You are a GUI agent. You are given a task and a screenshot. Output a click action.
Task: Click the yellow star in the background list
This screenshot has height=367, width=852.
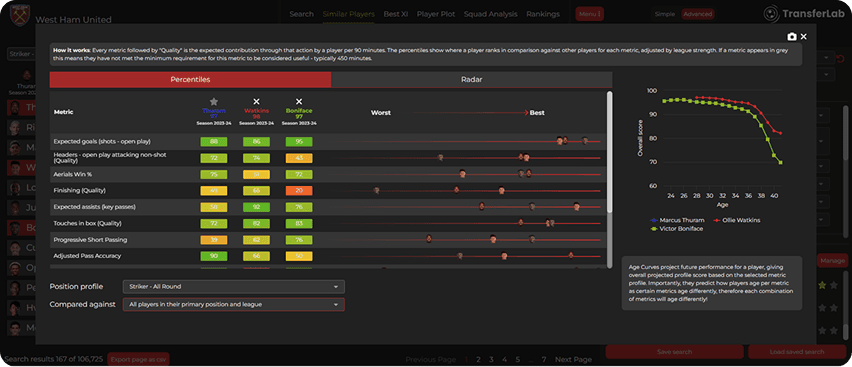(822, 285)
